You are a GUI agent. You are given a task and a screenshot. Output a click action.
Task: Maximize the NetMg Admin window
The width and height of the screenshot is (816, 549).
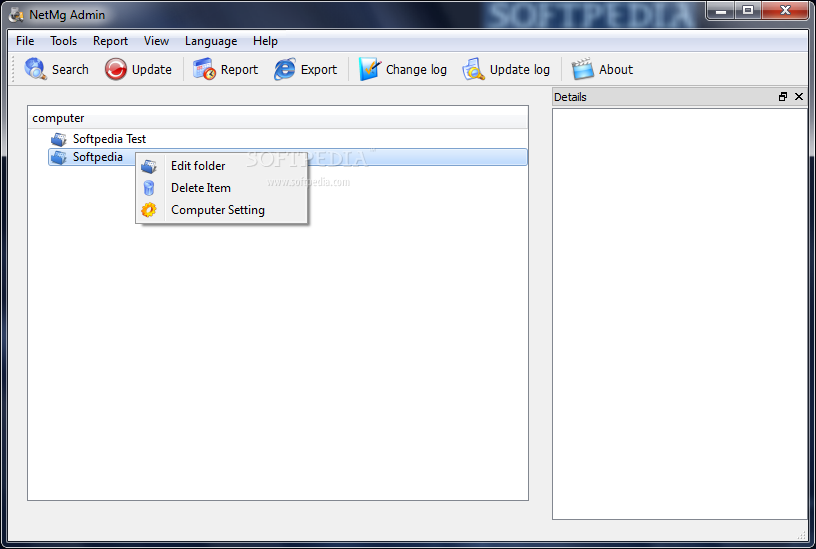(x=748, y=10)
